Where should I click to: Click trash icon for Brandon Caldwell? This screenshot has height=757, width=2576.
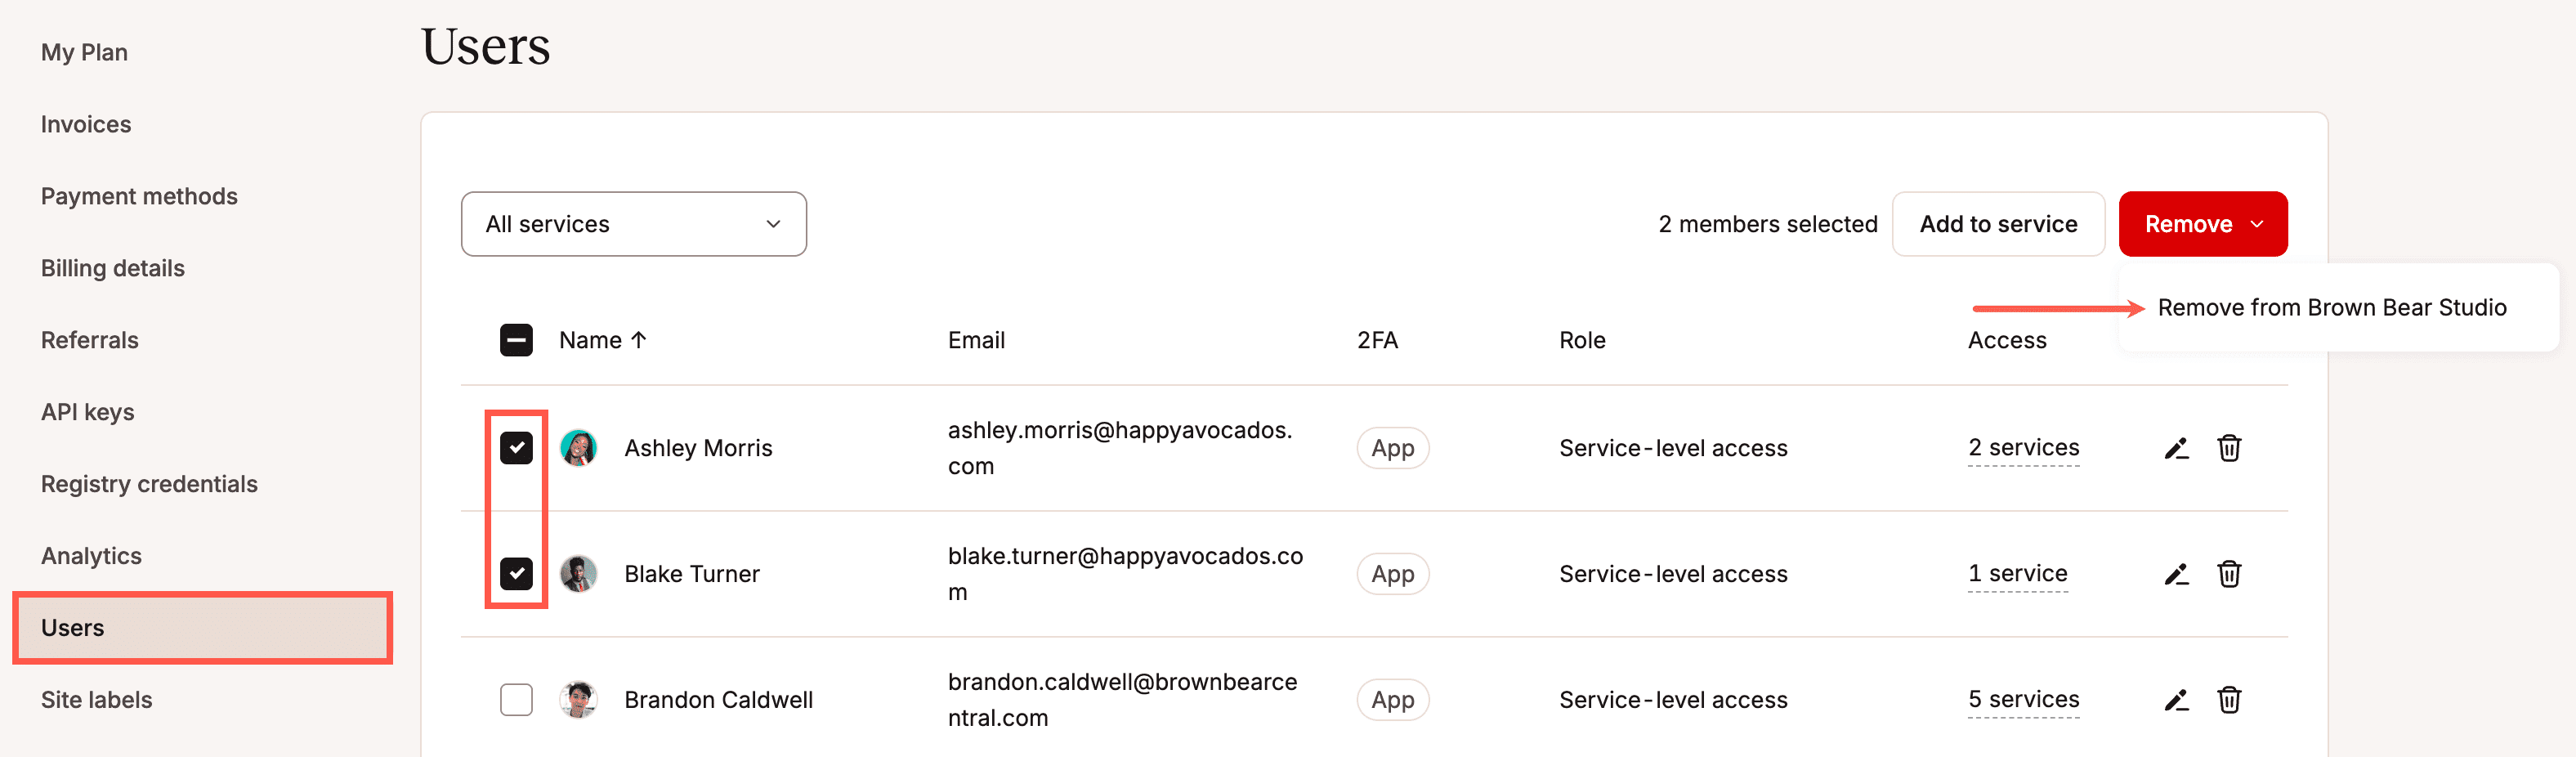(2229, 700)
